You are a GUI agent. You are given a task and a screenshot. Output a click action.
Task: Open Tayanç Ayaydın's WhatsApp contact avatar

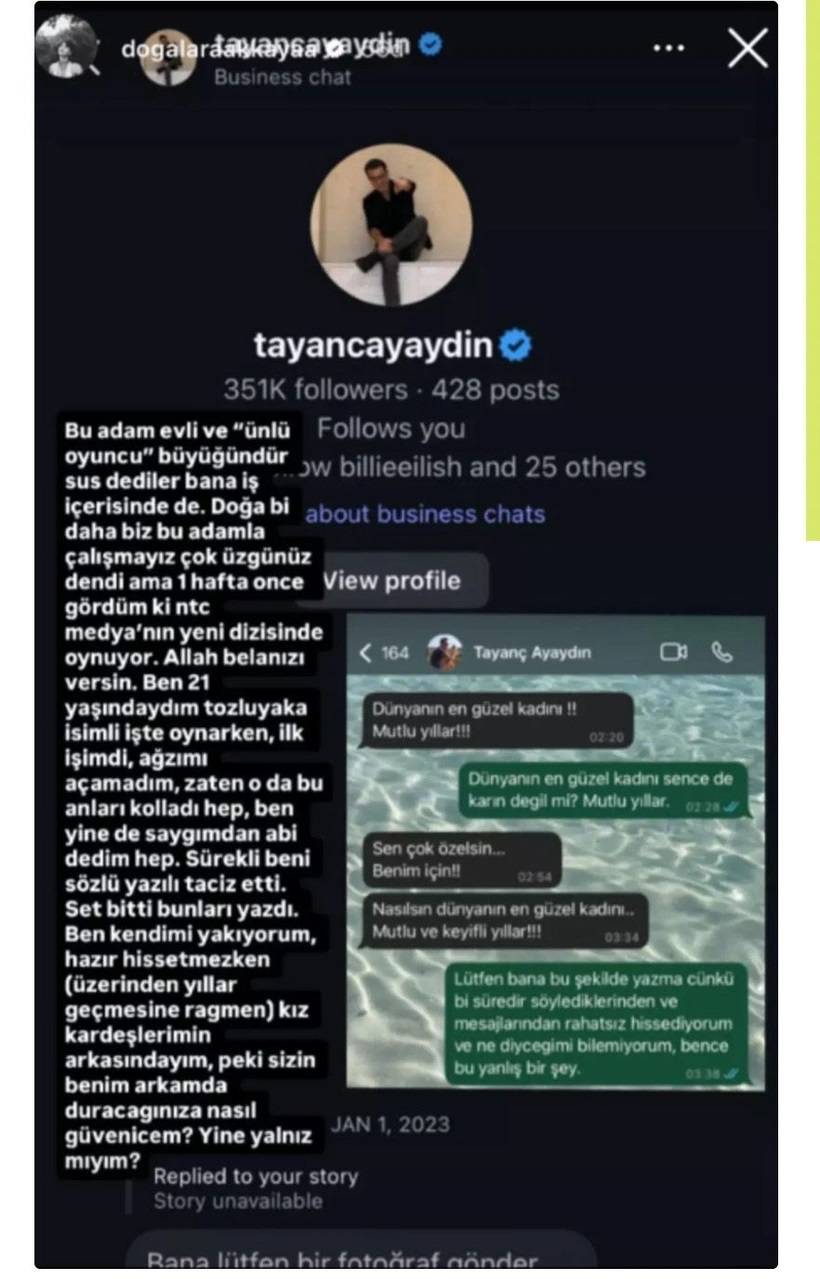pyautogui.click(x=444, y=652)
